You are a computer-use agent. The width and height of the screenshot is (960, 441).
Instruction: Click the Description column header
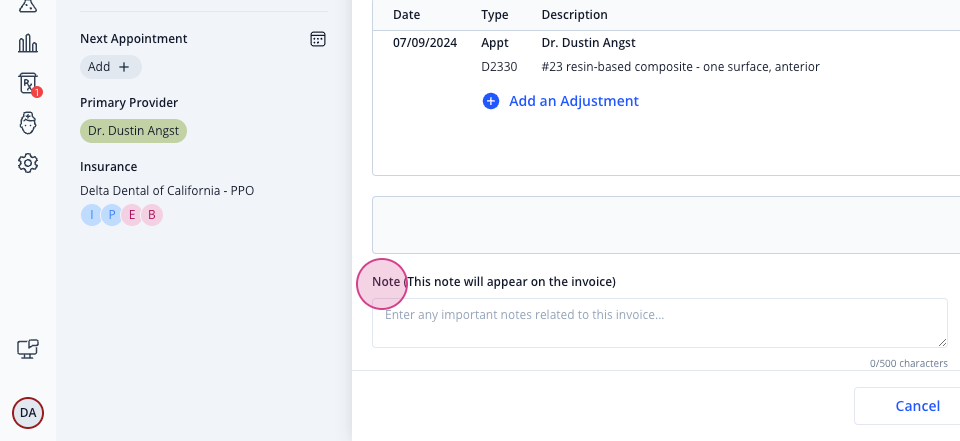coord(574,15)
